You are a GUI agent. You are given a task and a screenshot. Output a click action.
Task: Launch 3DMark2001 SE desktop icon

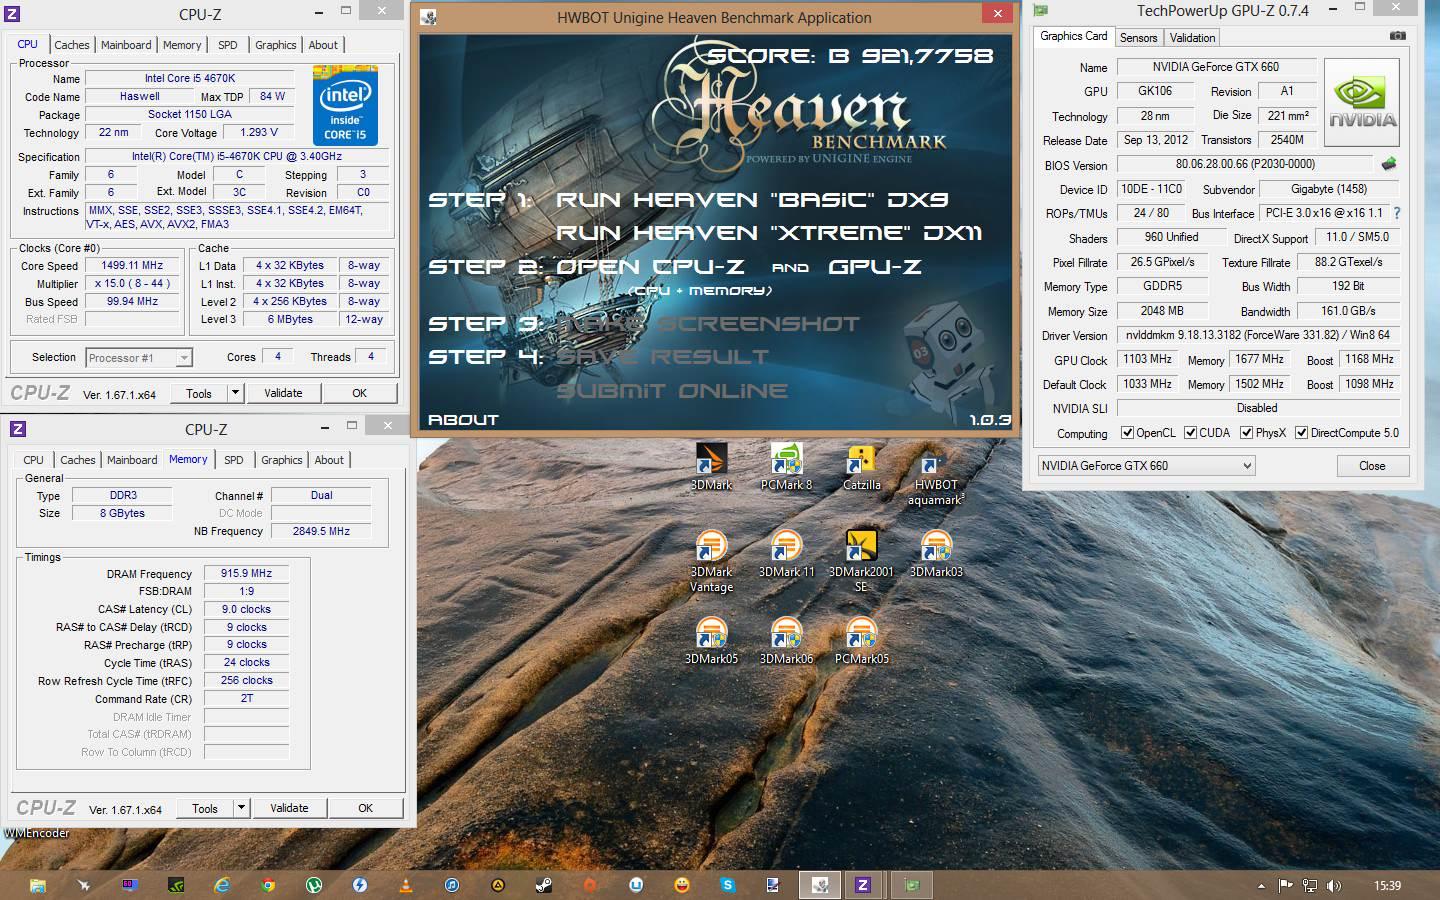(x=861, y=562)
